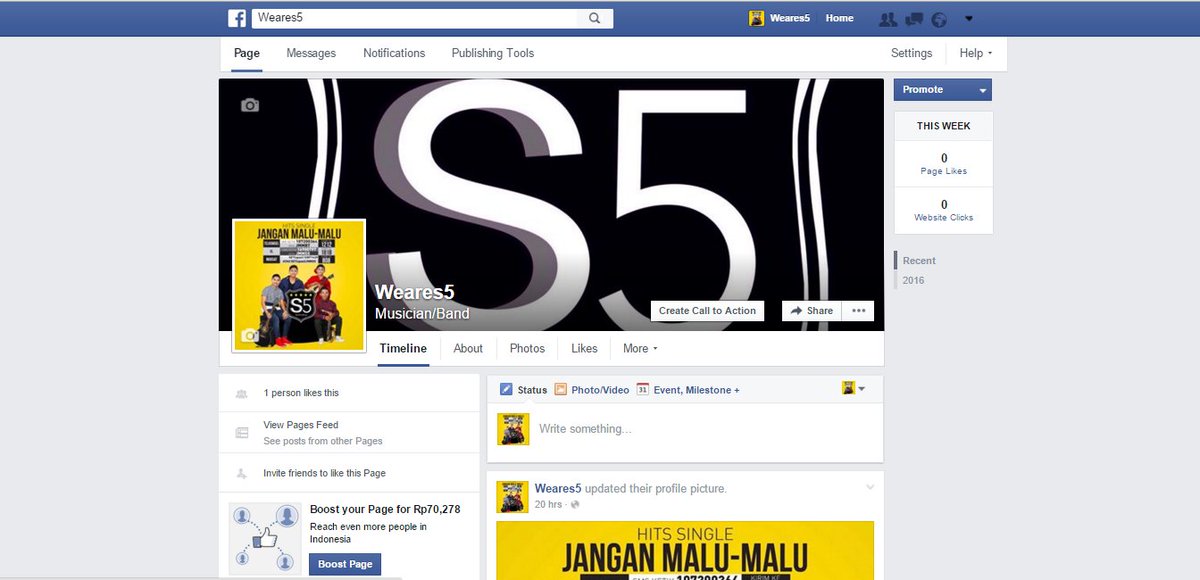Click the Create Call to Action button
Image resolution: width=1200 pixels, height=580 pixels.
pyautogui.click(x=707, y=311)
